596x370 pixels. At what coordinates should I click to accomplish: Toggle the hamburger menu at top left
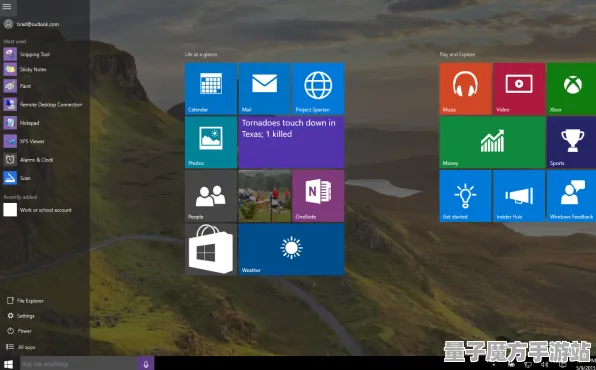[x=7, y=6]
